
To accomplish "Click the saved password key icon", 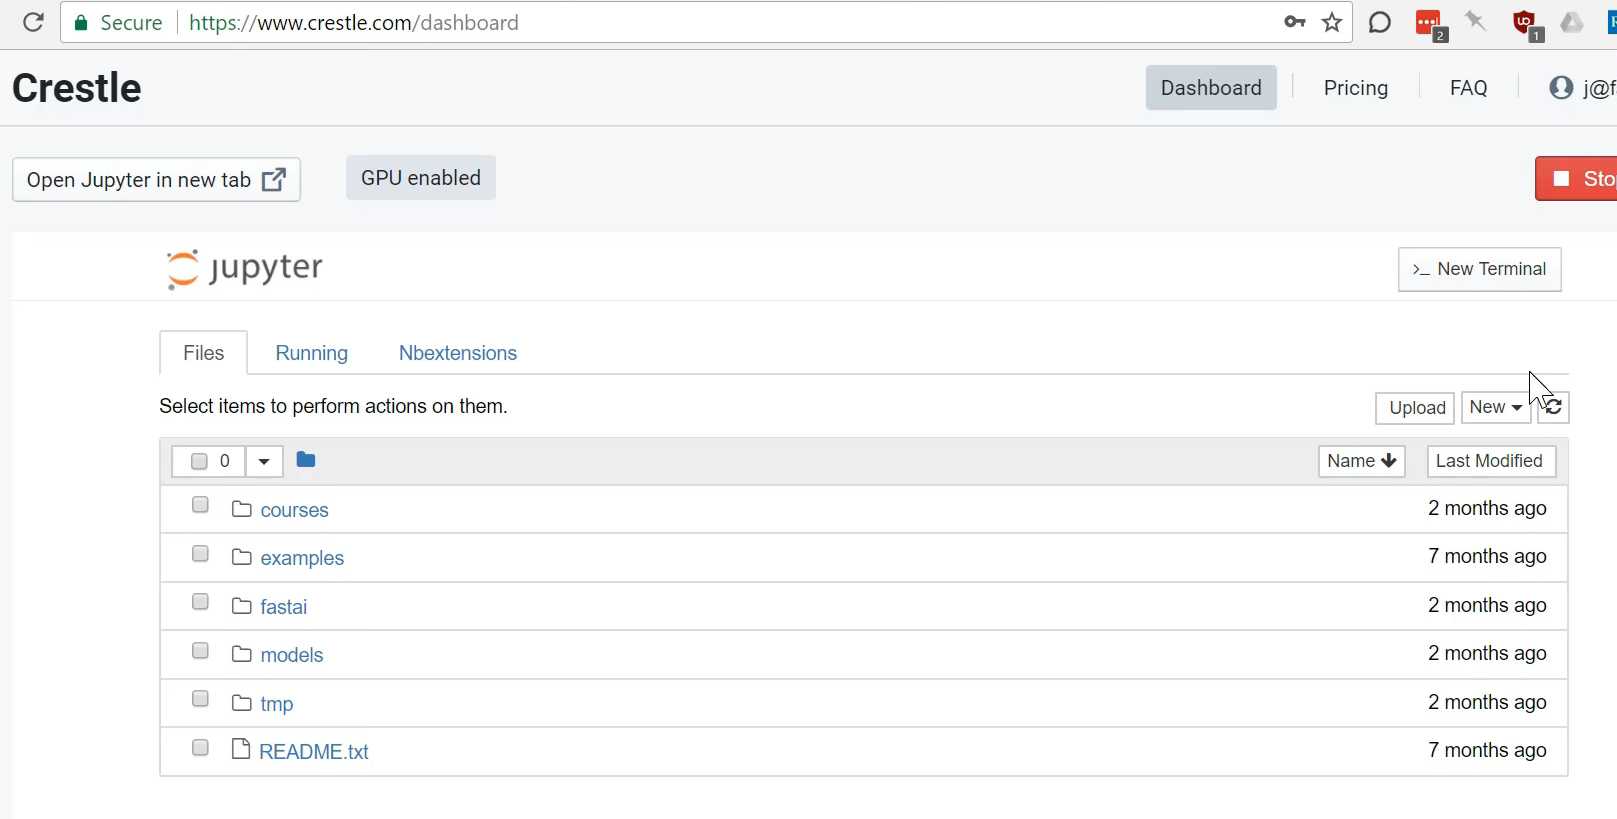I will [x=1295, y=22].
